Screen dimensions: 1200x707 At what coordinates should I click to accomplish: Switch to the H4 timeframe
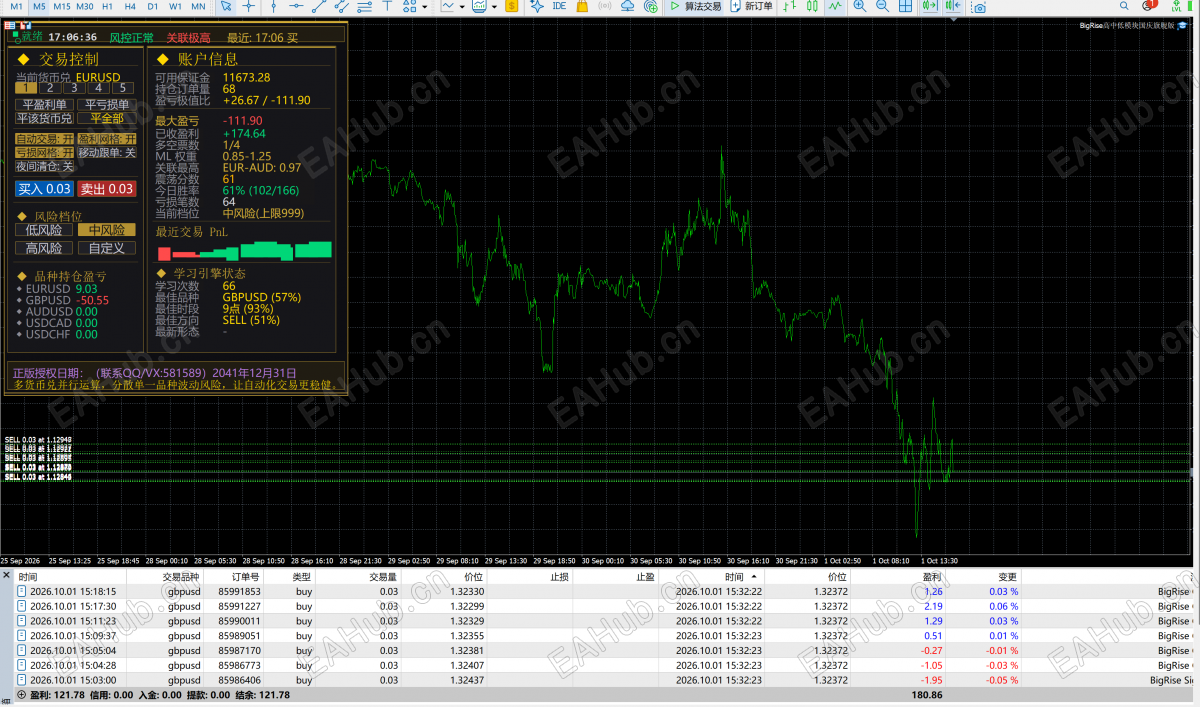(130, 6)
